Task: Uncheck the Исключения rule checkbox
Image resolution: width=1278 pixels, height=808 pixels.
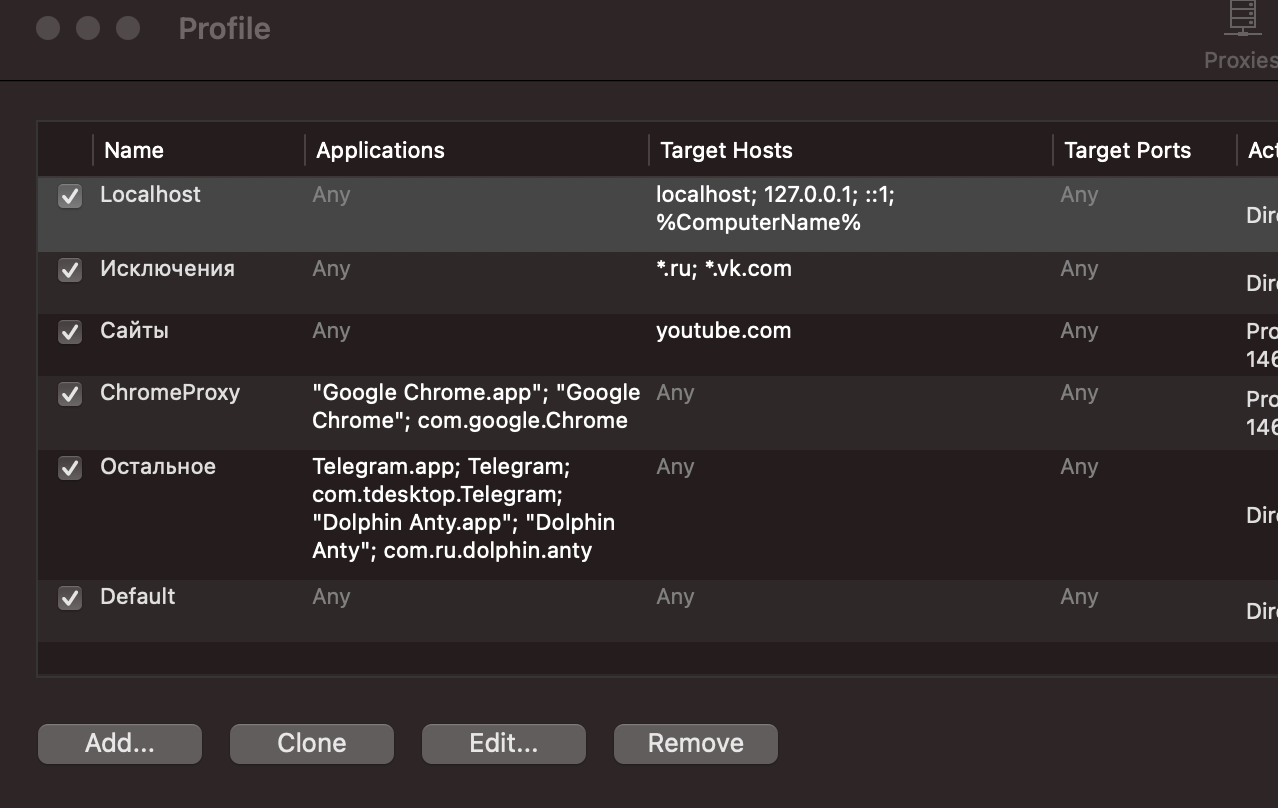Action: click(70, 270)
